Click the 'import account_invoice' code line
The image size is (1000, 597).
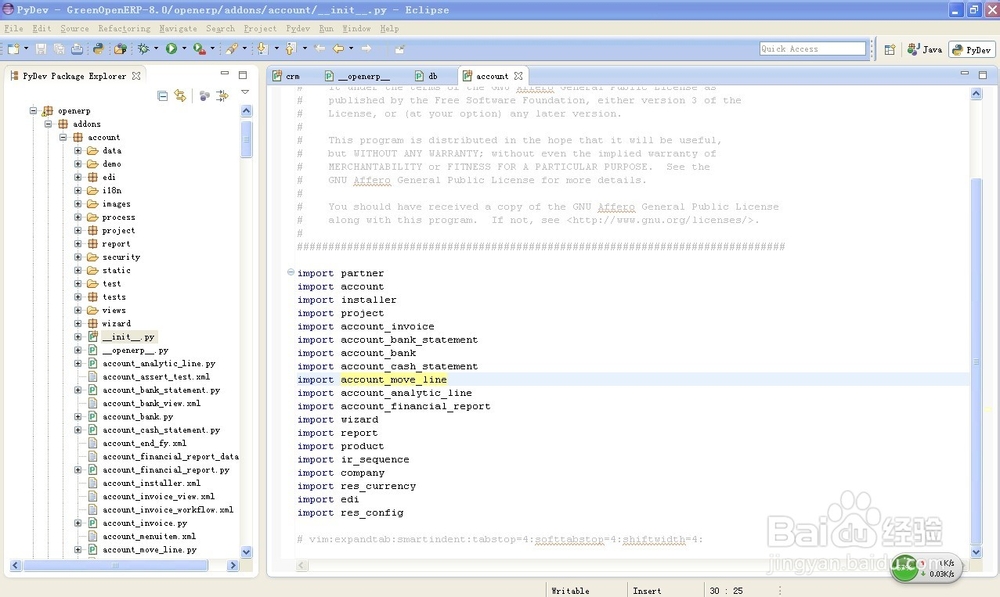pos(365,327)
